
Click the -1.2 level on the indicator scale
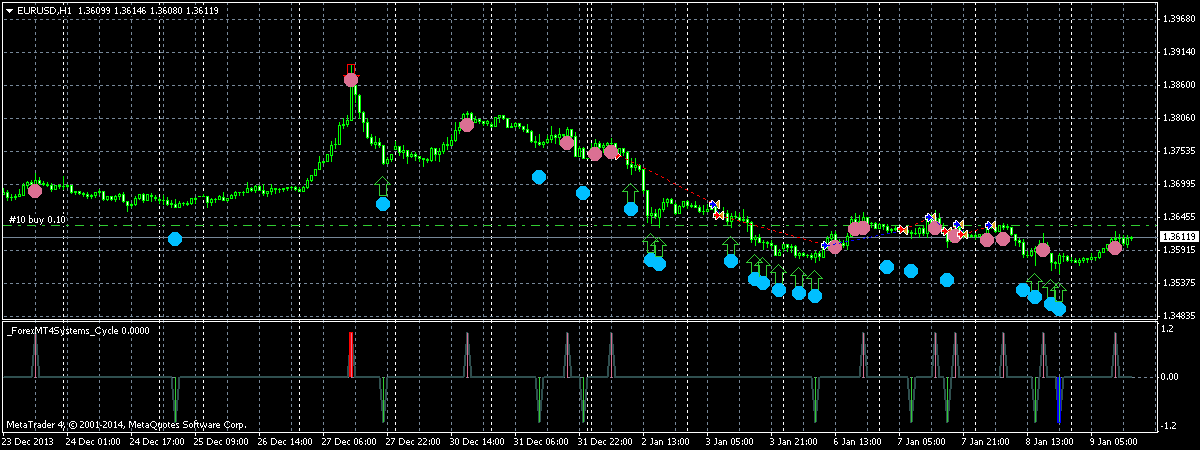[1168, 425]
